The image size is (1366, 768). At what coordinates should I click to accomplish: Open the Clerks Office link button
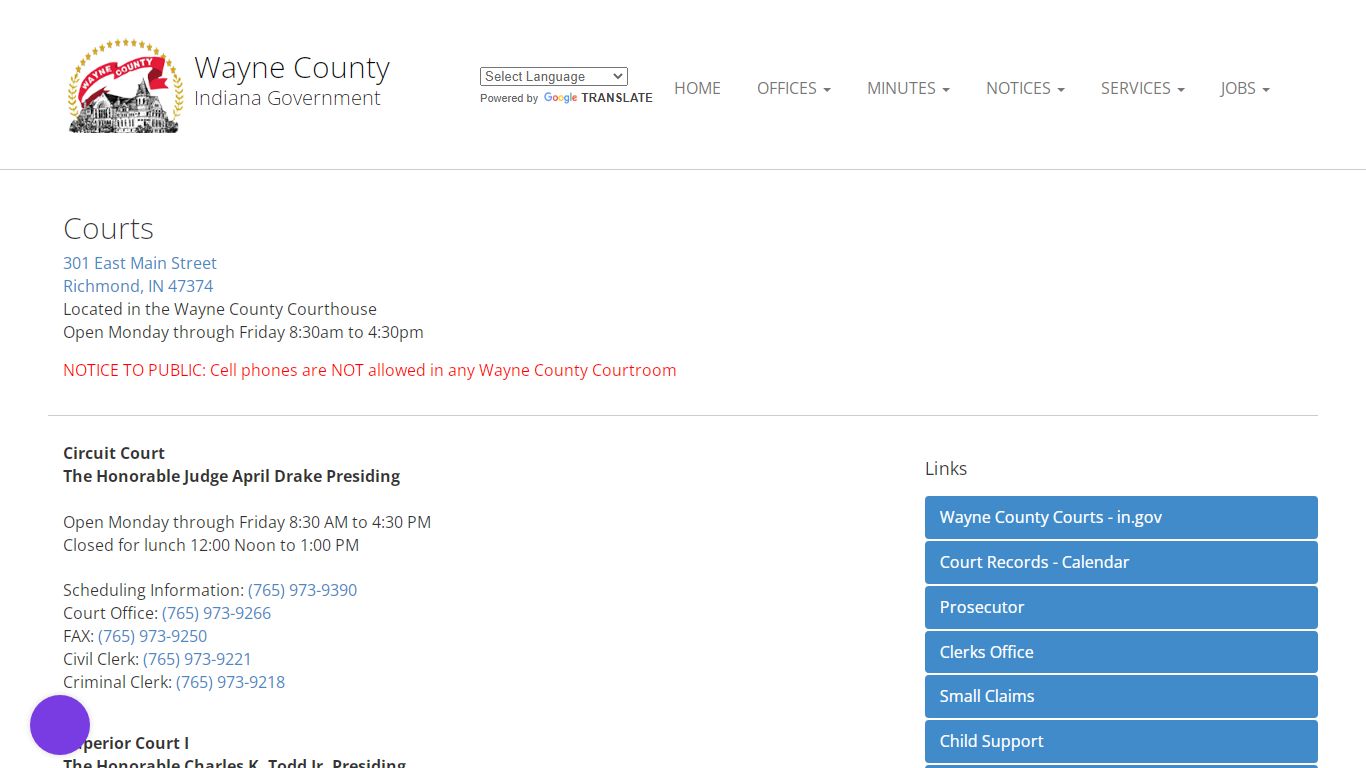pyautogui.click(x=1121, y=652)
